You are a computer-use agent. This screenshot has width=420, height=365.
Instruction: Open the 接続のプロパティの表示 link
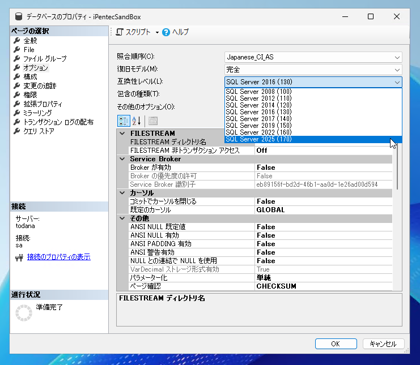(x=59, y=257)
